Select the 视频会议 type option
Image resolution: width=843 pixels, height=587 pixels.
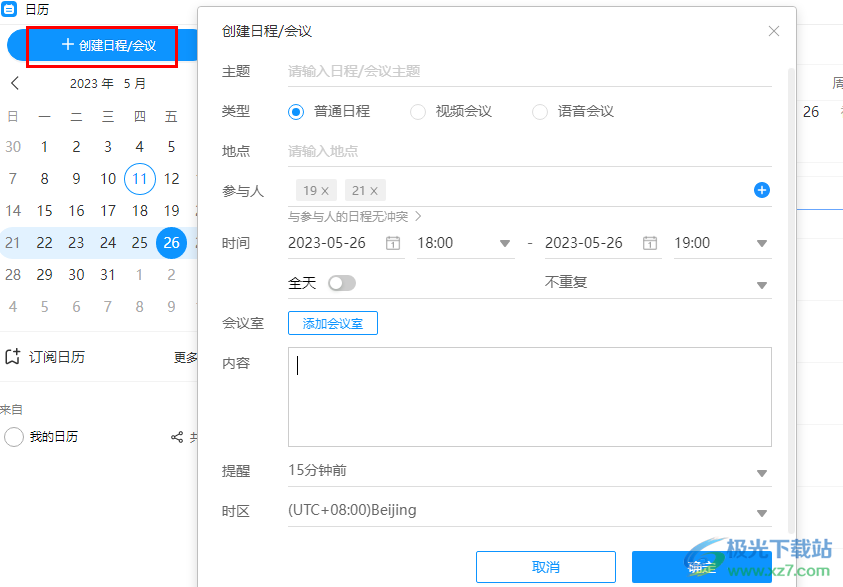point(418,112)
